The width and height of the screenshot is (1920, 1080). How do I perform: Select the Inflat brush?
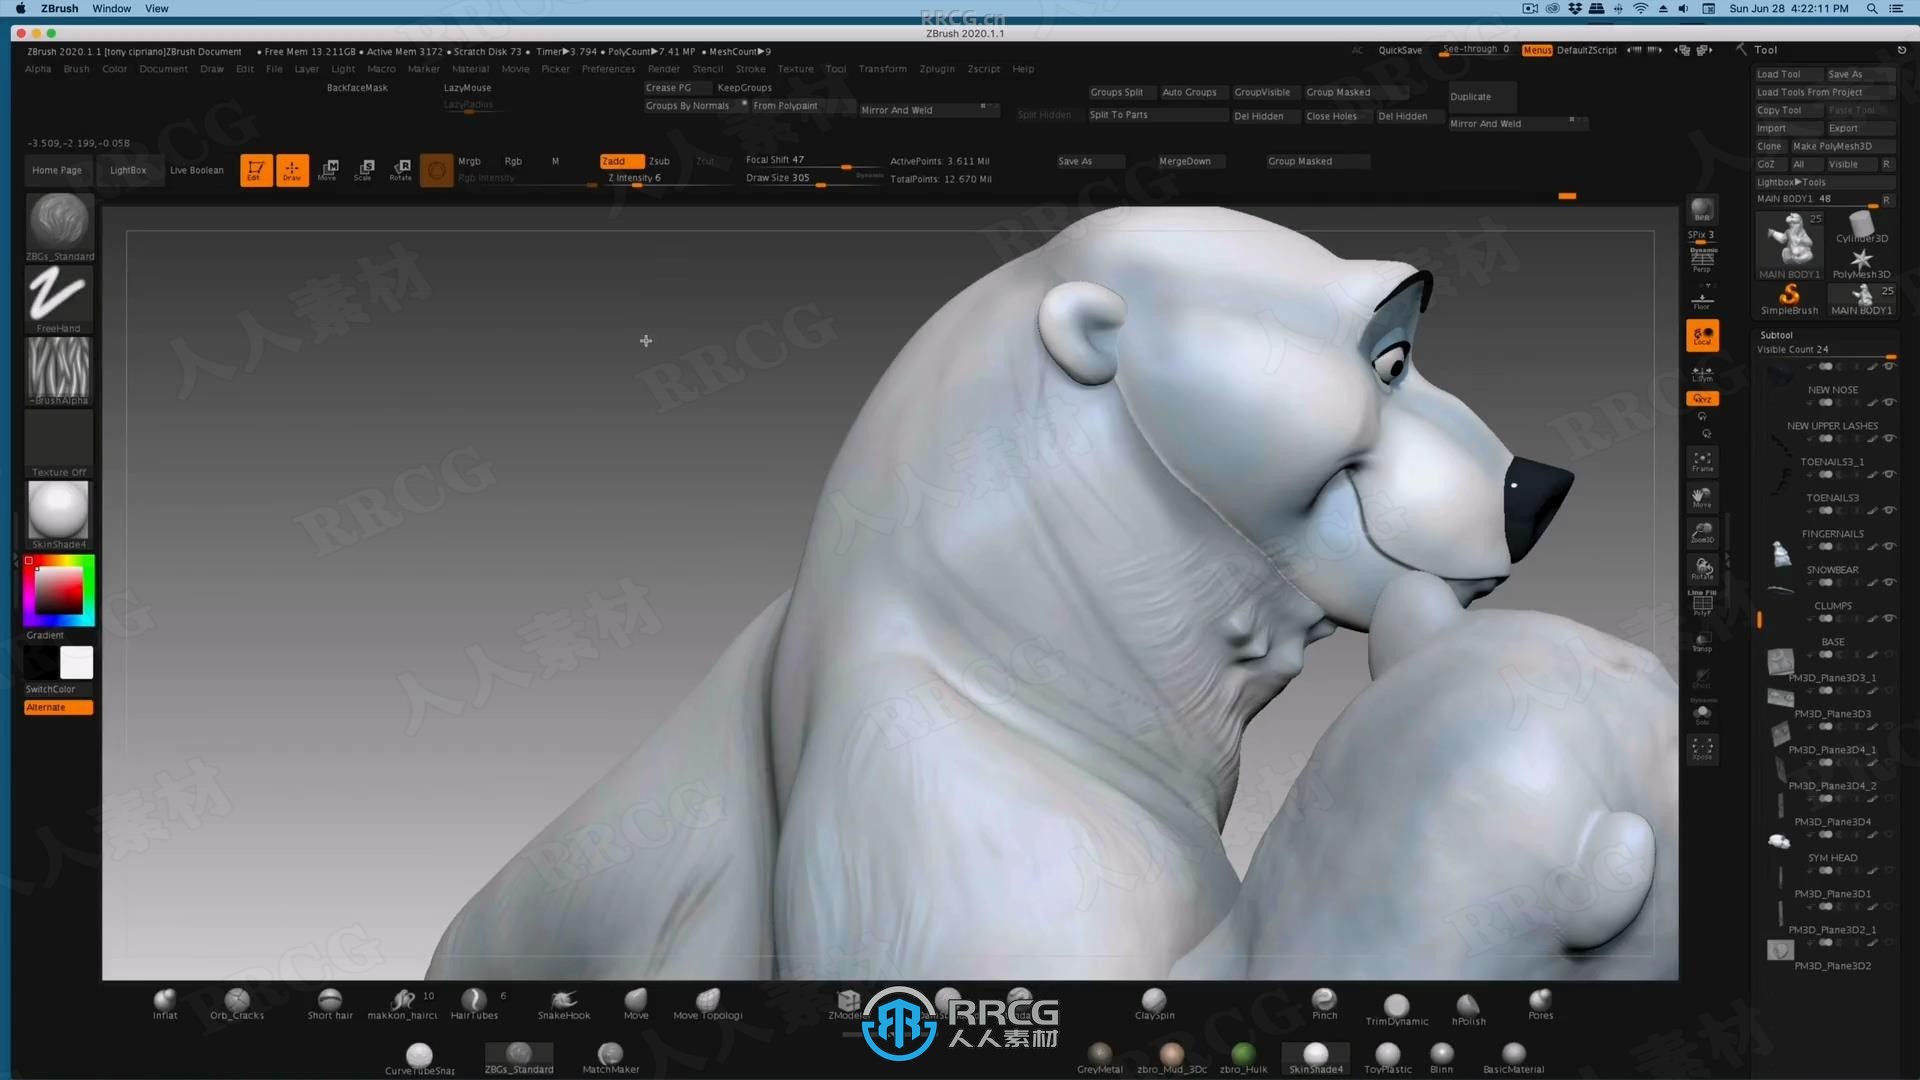pos(165,1004)
